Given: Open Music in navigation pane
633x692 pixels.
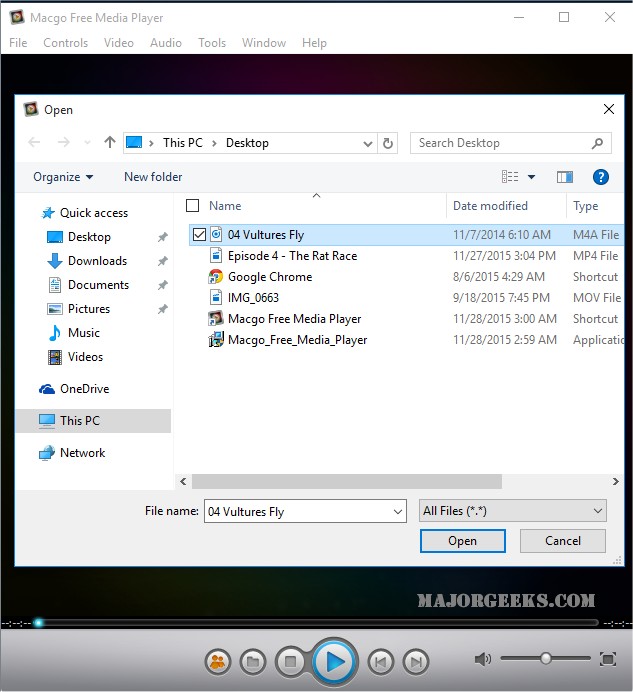Looking at the screenshot, I should point(83,333).
